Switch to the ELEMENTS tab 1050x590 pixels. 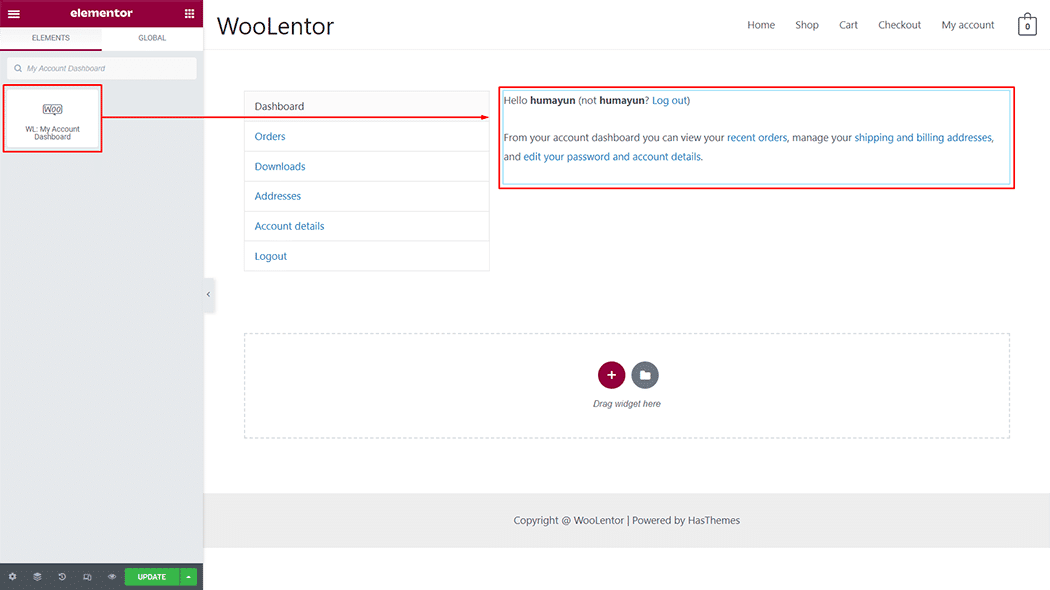pyautogui.click(x=51, y=38)
